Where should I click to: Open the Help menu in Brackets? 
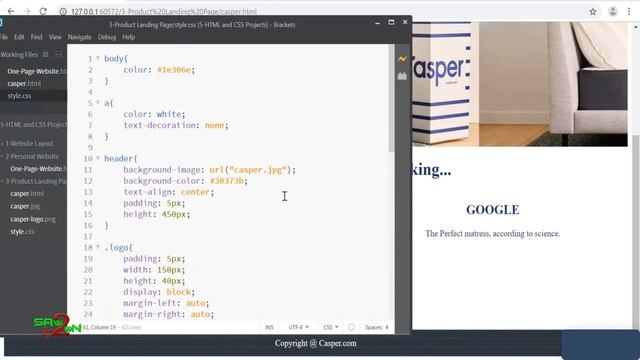[129, 37]
